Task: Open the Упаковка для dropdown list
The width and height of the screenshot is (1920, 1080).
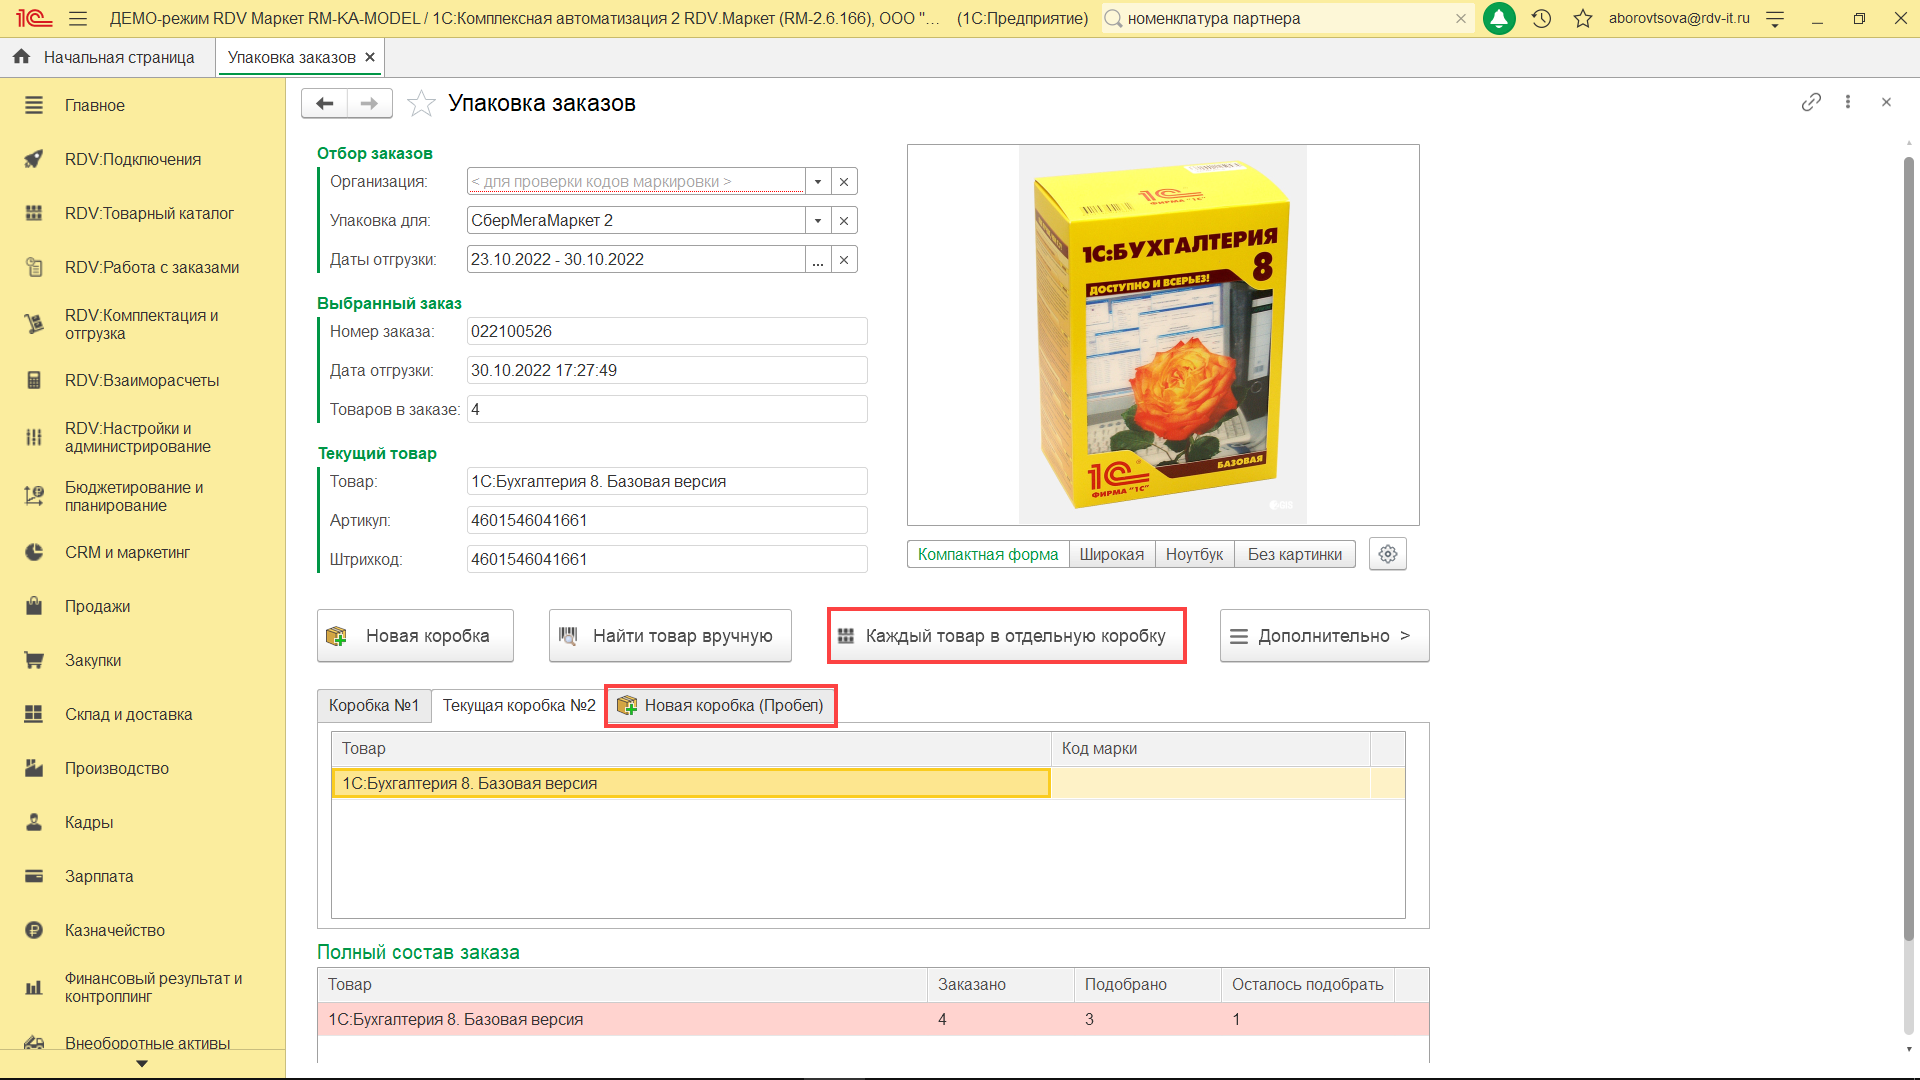Action: click(x=818, y=220)
